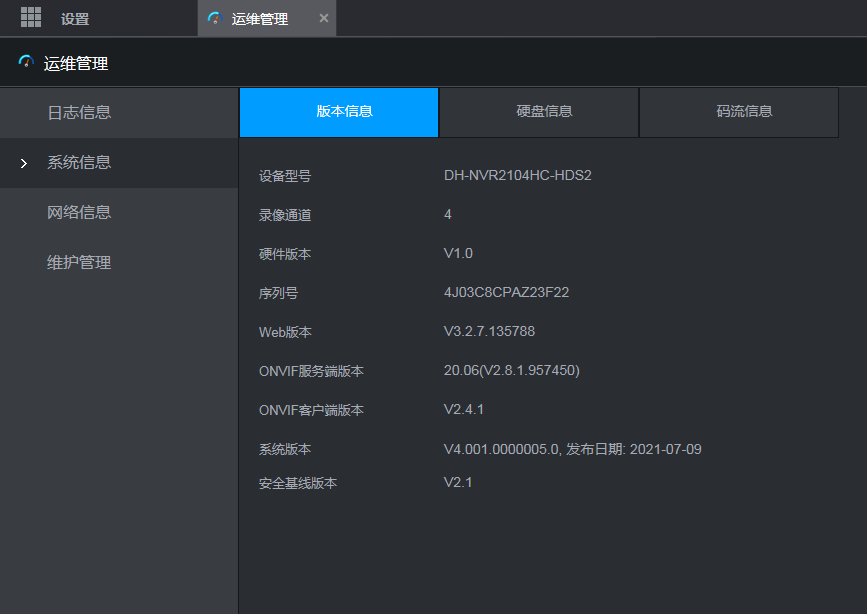Click the ONVIF服务端版本 value 20.06
Viewport: 867px width, 614px height.
click(x=511, y=371)
